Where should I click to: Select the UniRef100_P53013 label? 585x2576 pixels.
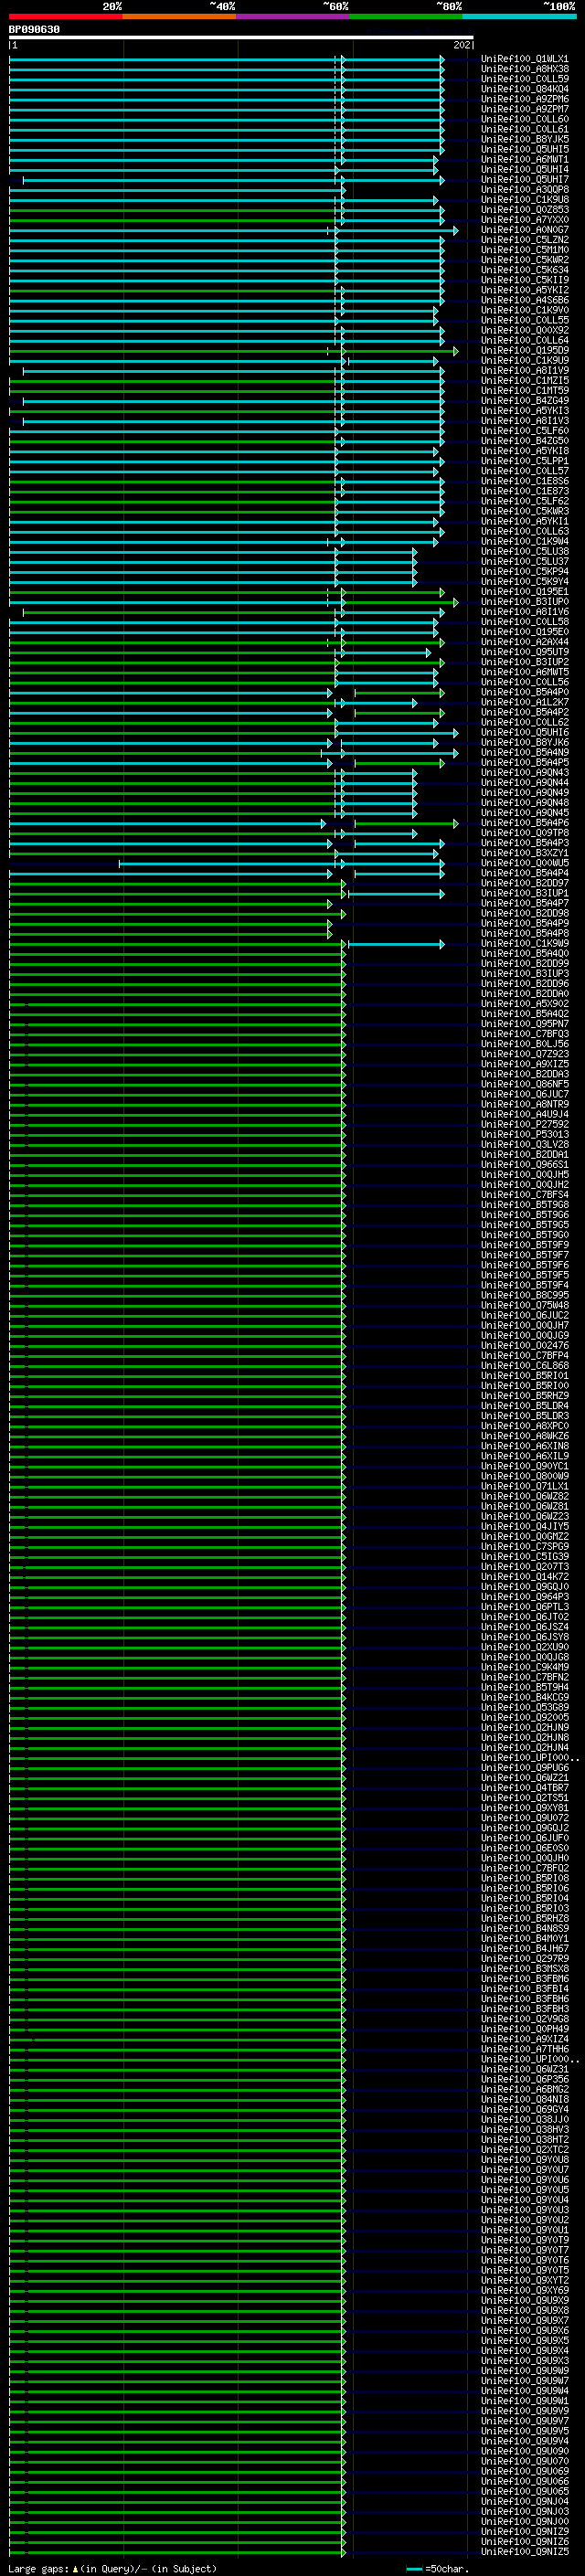pyautogui.click(x=525, y=1135)
